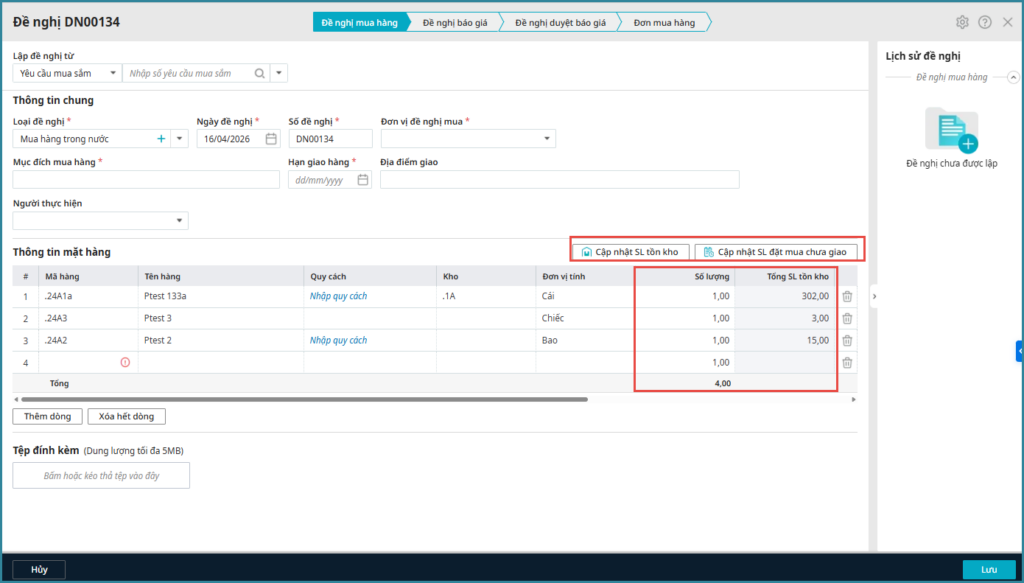Viewport: 1024px width, 583px height.
Task: Collapse the Đề nghị mua hàng history section
Action: (1013, 77)
